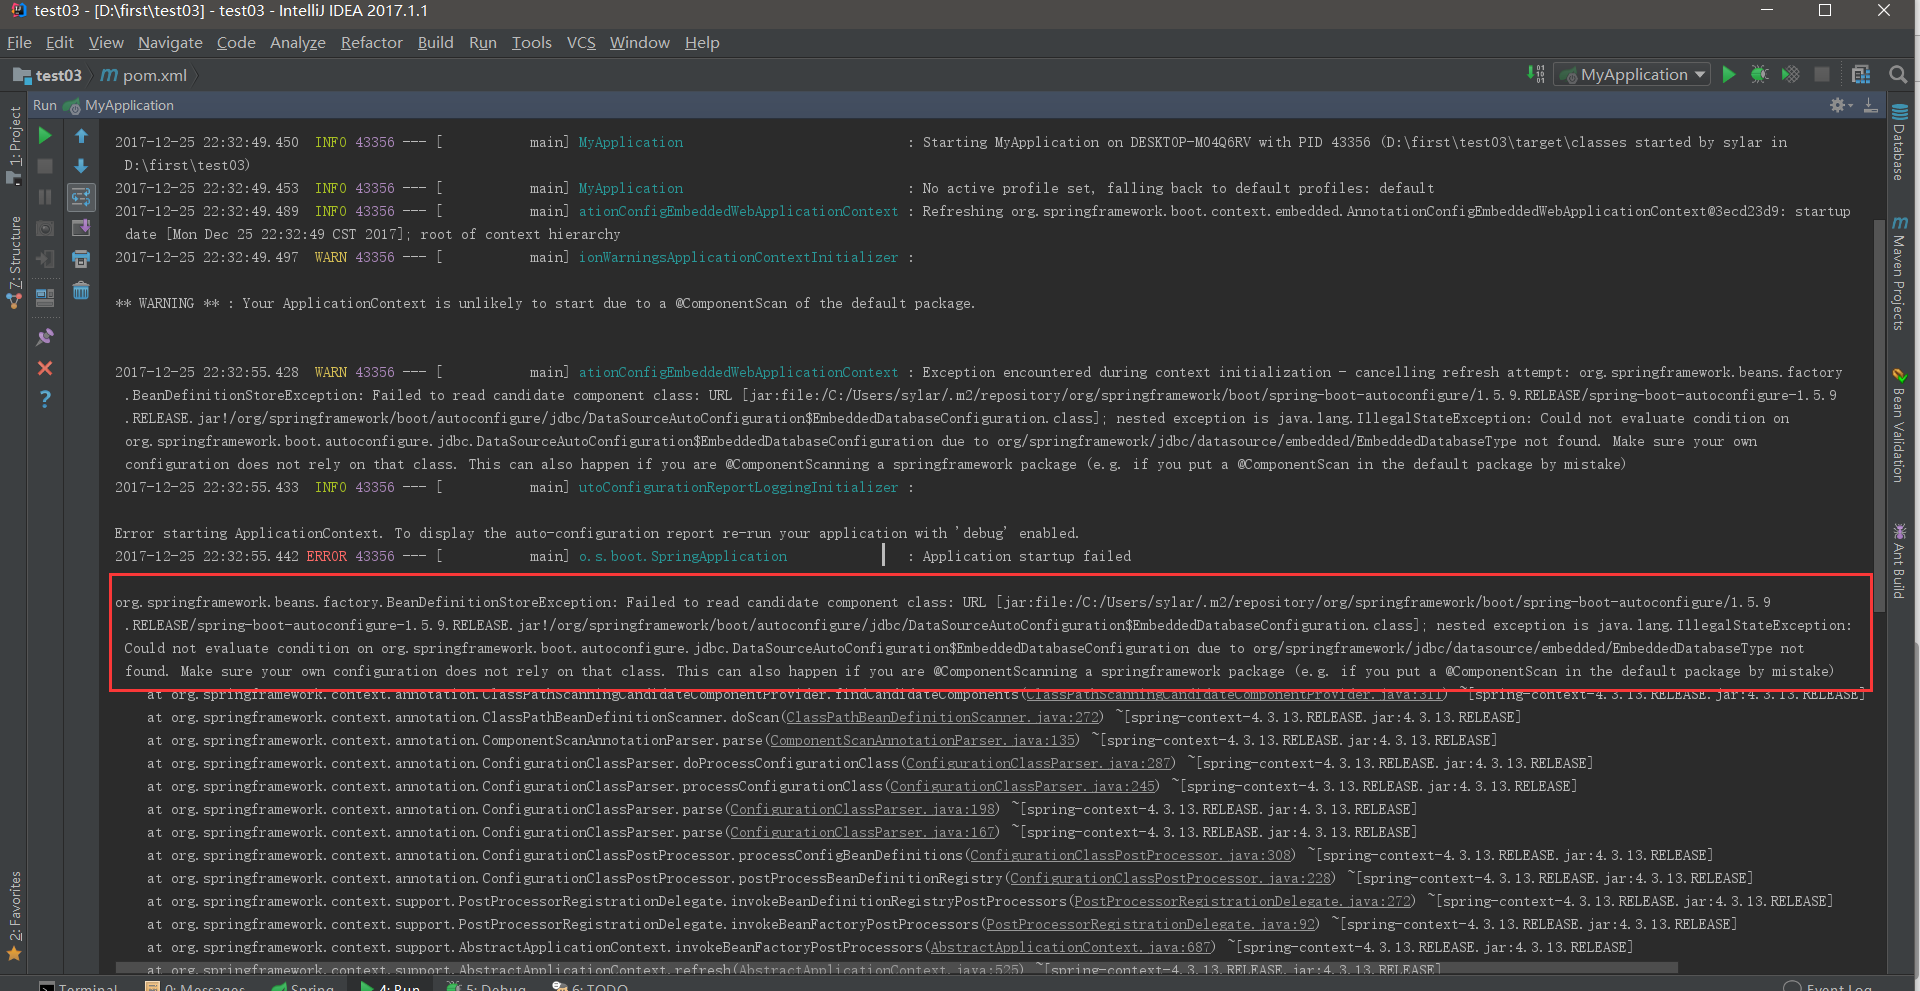Open ComponentScanAnnotationParser.java:135 link
The width and height of the screenshot is (1920, 991).
923,740
